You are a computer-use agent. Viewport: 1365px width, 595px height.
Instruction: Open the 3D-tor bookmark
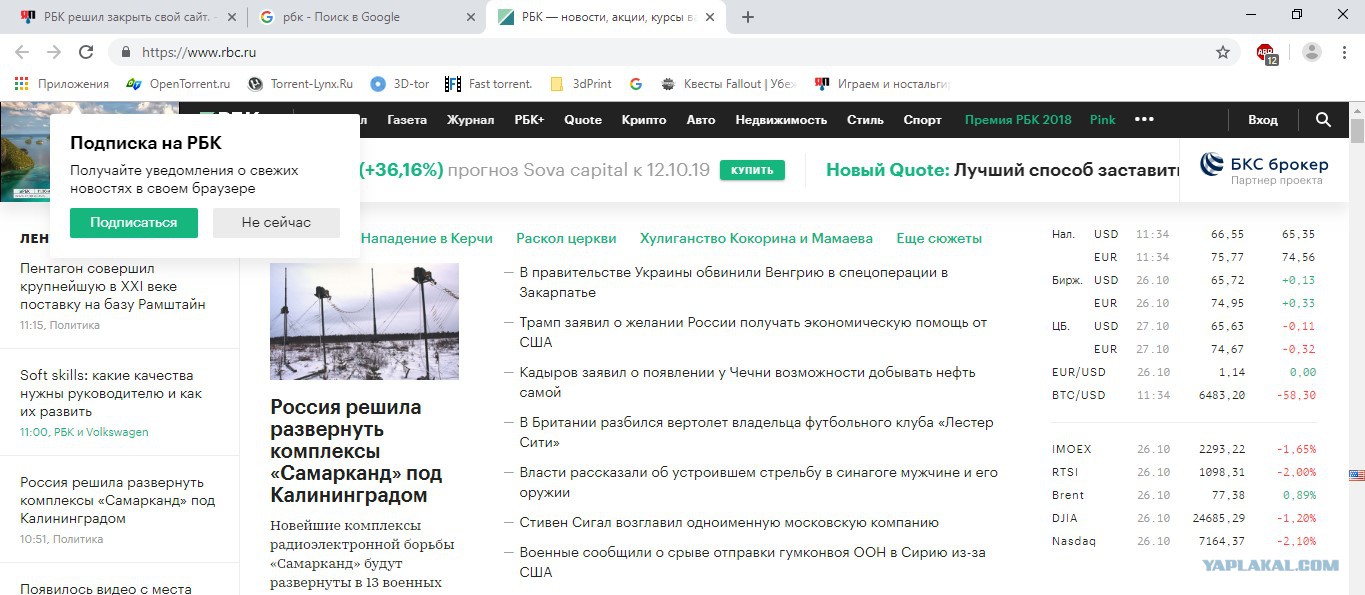point(400,84)
